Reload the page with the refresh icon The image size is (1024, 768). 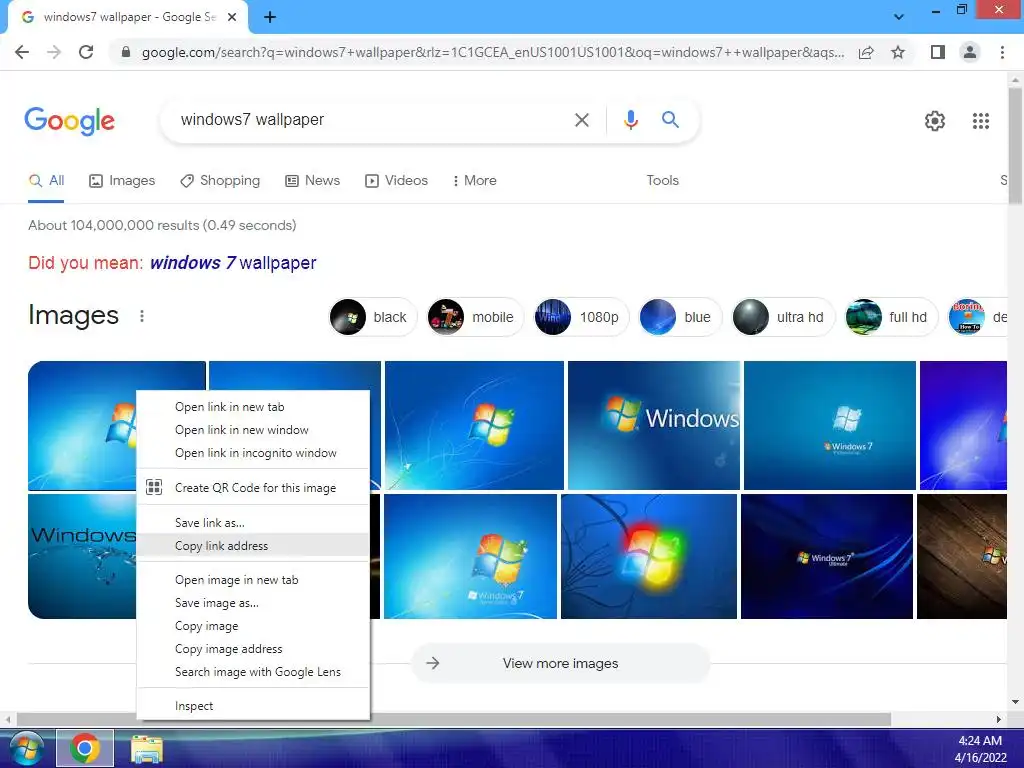pyautogui.click(x=86, y=52)
